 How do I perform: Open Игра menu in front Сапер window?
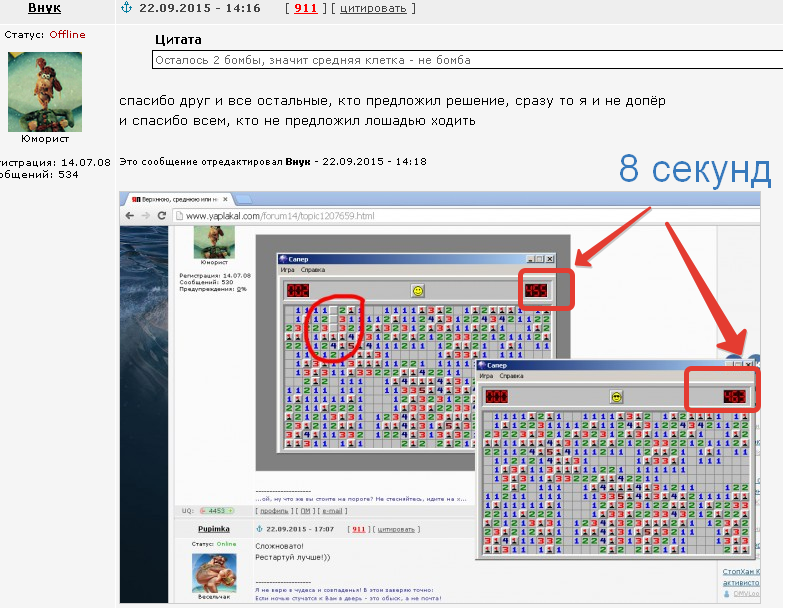click(x=486, y=376)
